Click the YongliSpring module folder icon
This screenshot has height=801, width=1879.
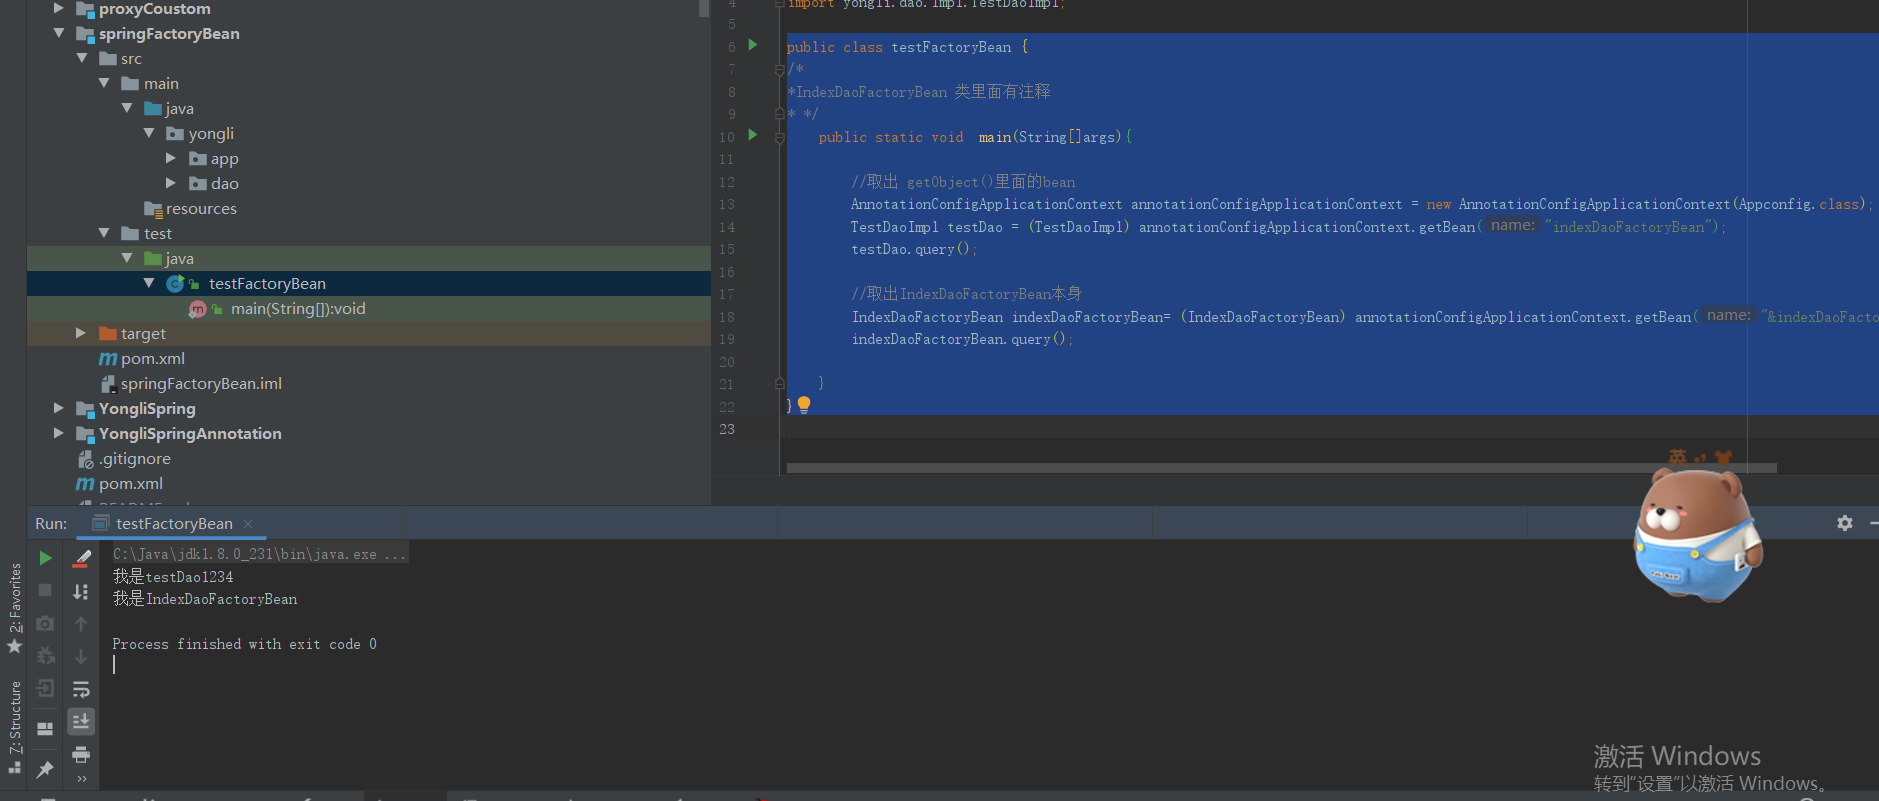(x=86, y=408)
